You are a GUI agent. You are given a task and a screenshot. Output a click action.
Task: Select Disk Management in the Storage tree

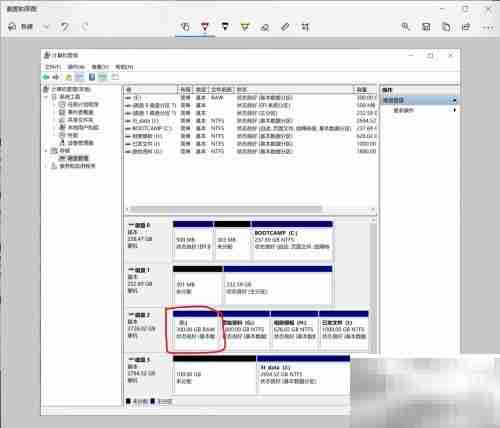tap(73, 158)
